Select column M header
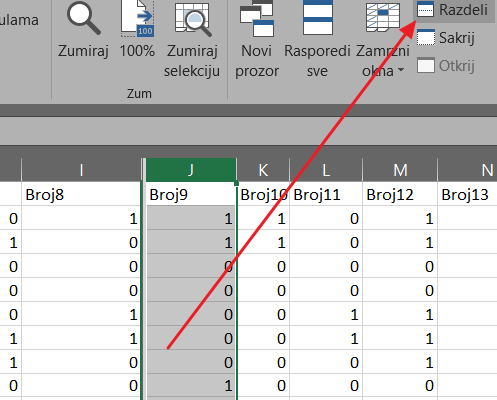The image size is (497, 400). pos(400,170)
